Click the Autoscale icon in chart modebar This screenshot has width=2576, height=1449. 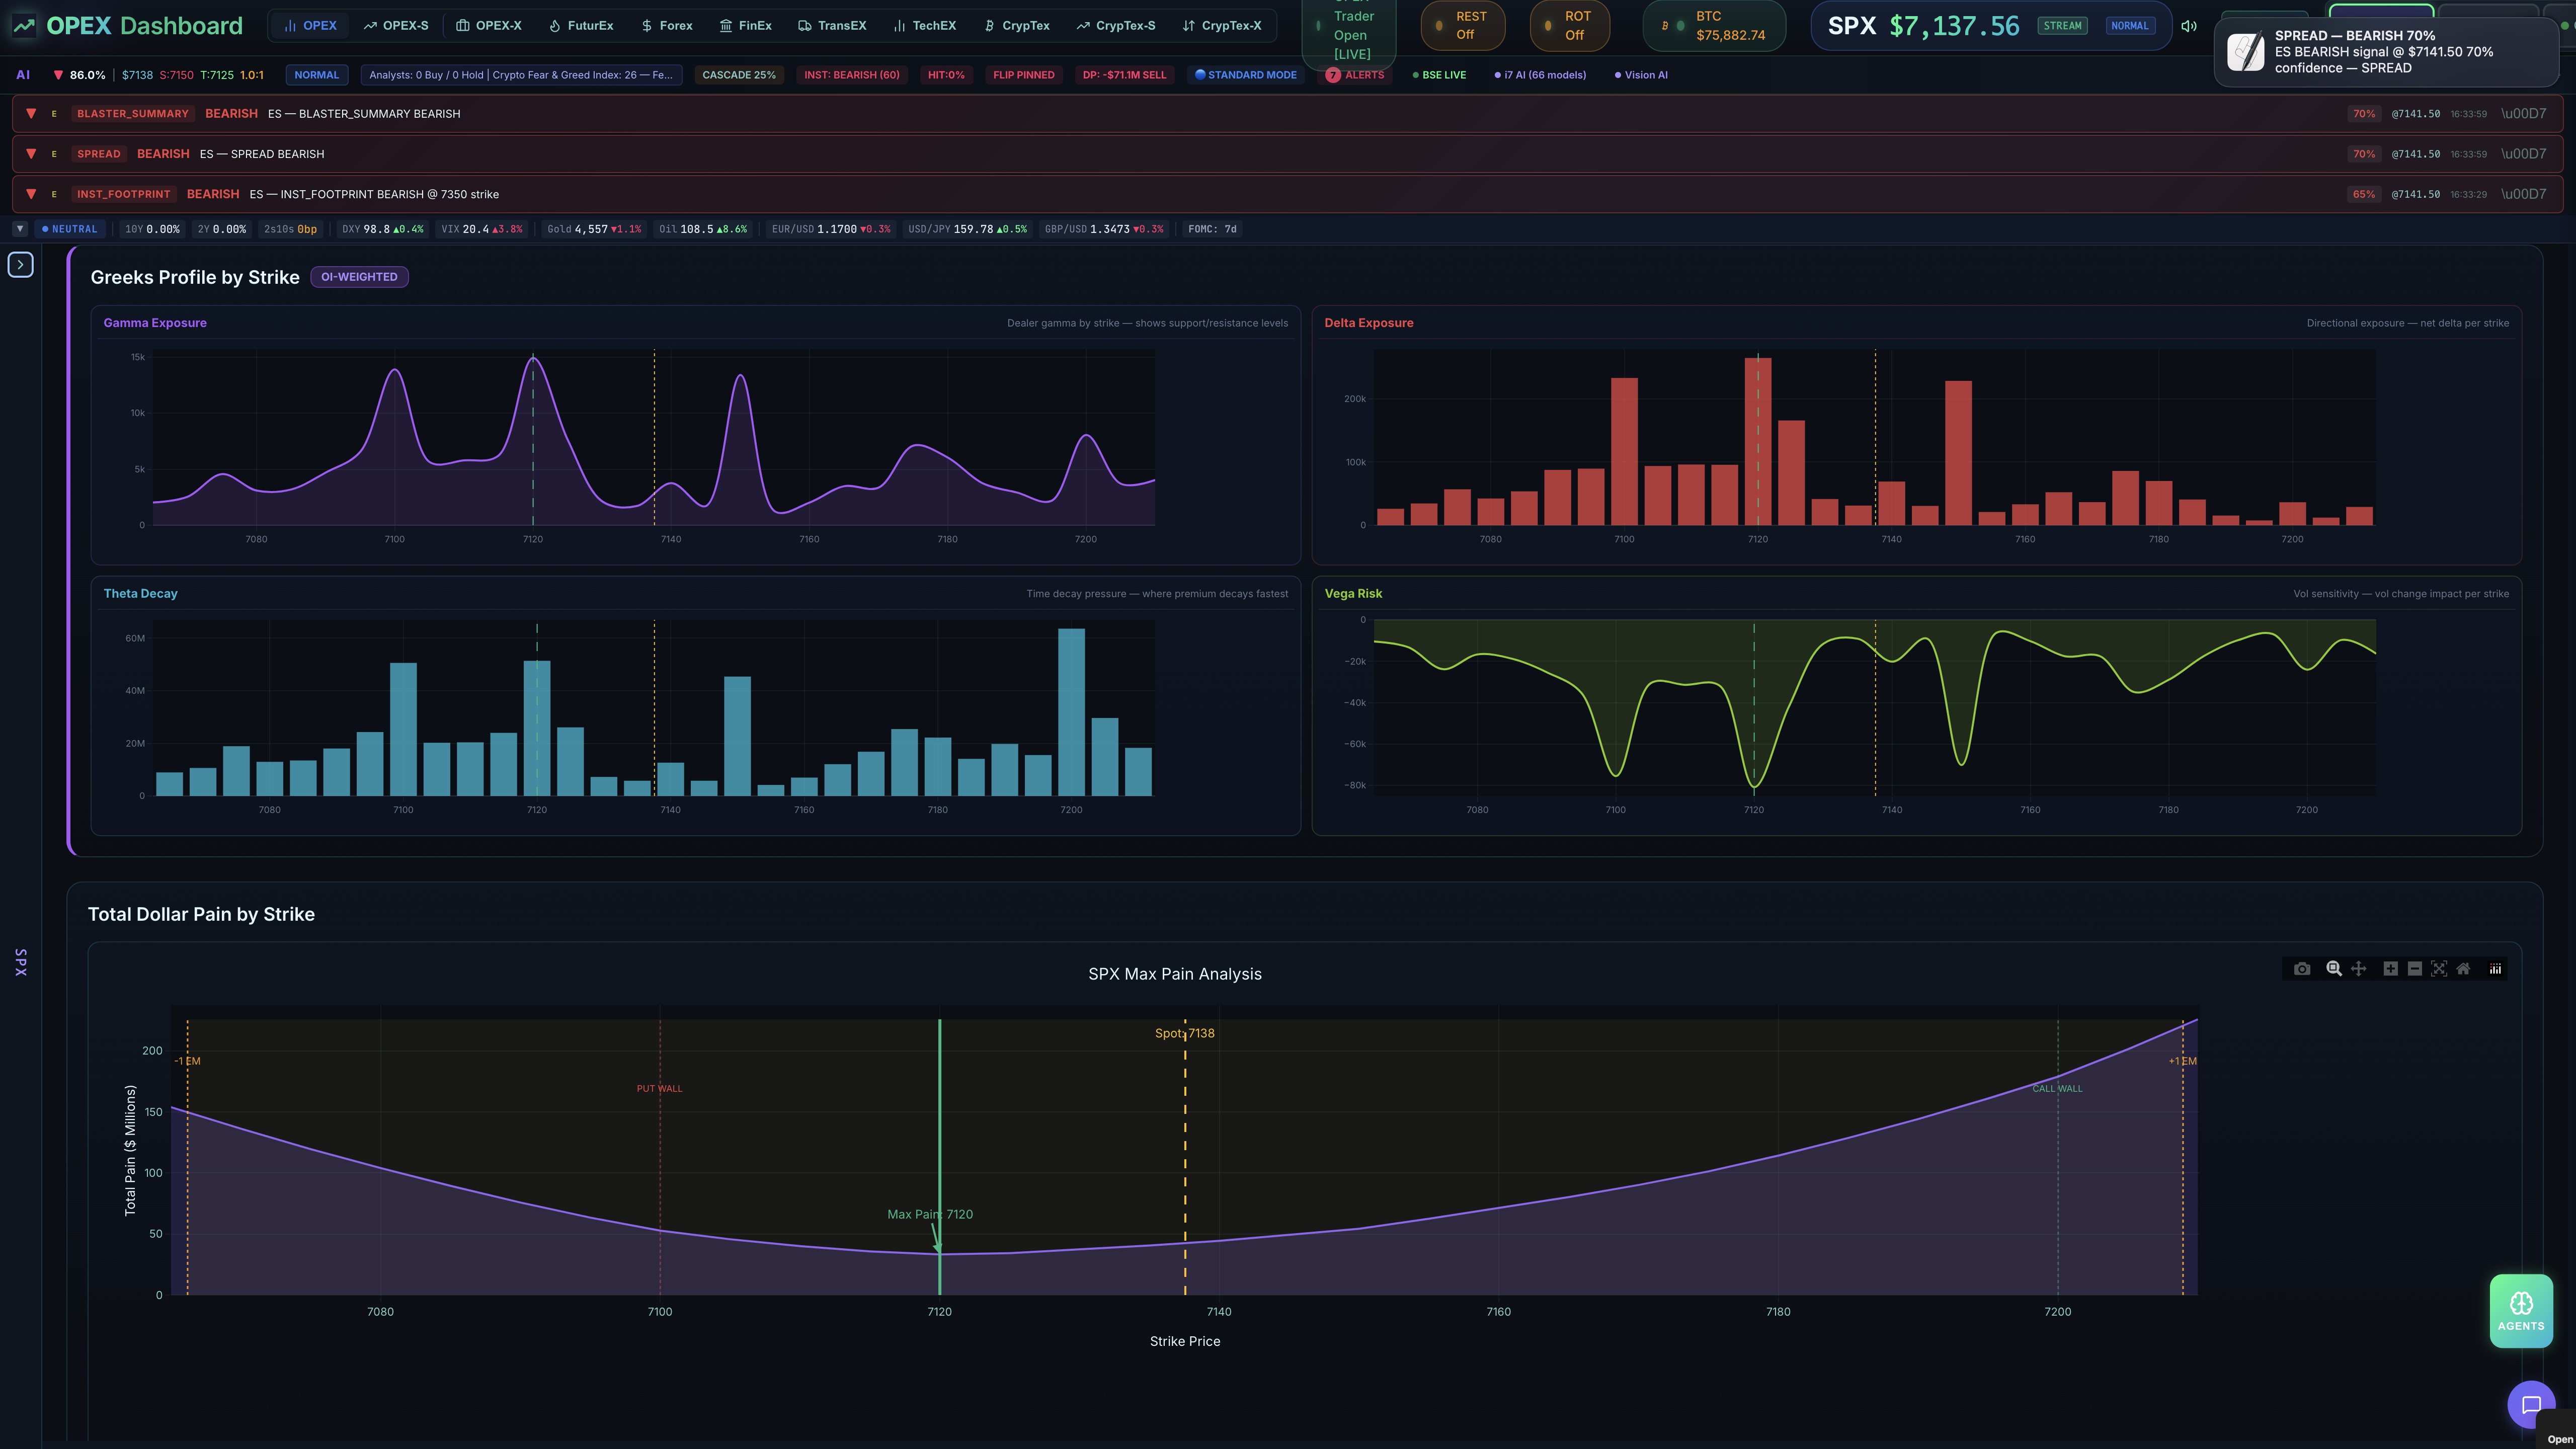2439,969
